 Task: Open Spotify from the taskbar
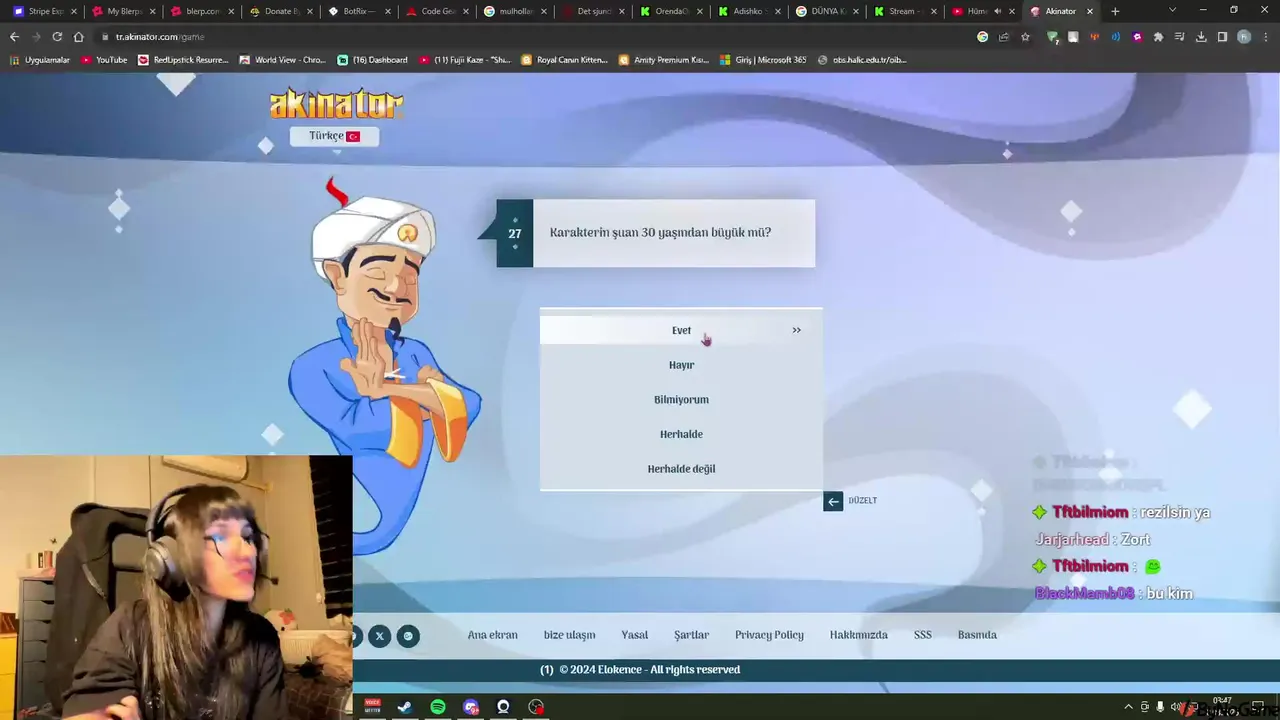438,707
